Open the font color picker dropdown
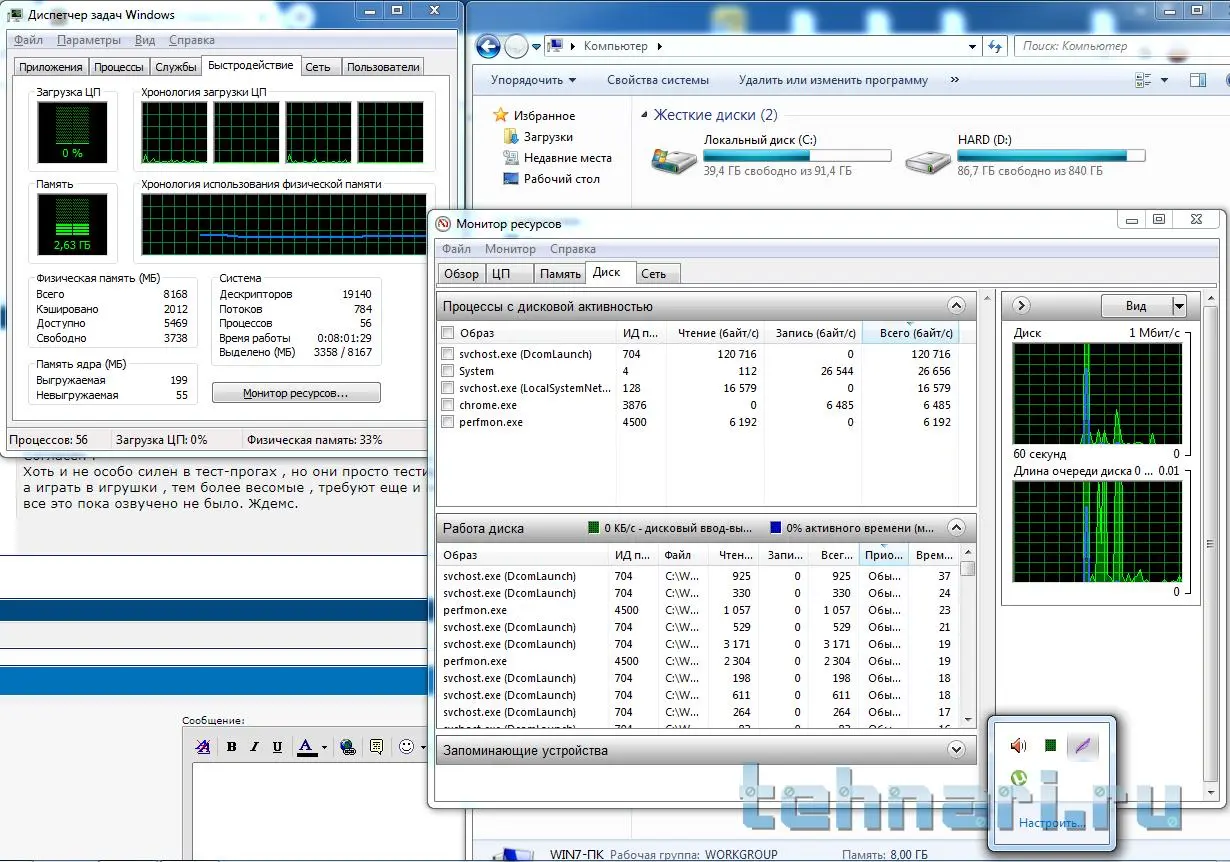The width and height of the screenshot is (1230, 862). pyautogui.click(x=324, y=748)
